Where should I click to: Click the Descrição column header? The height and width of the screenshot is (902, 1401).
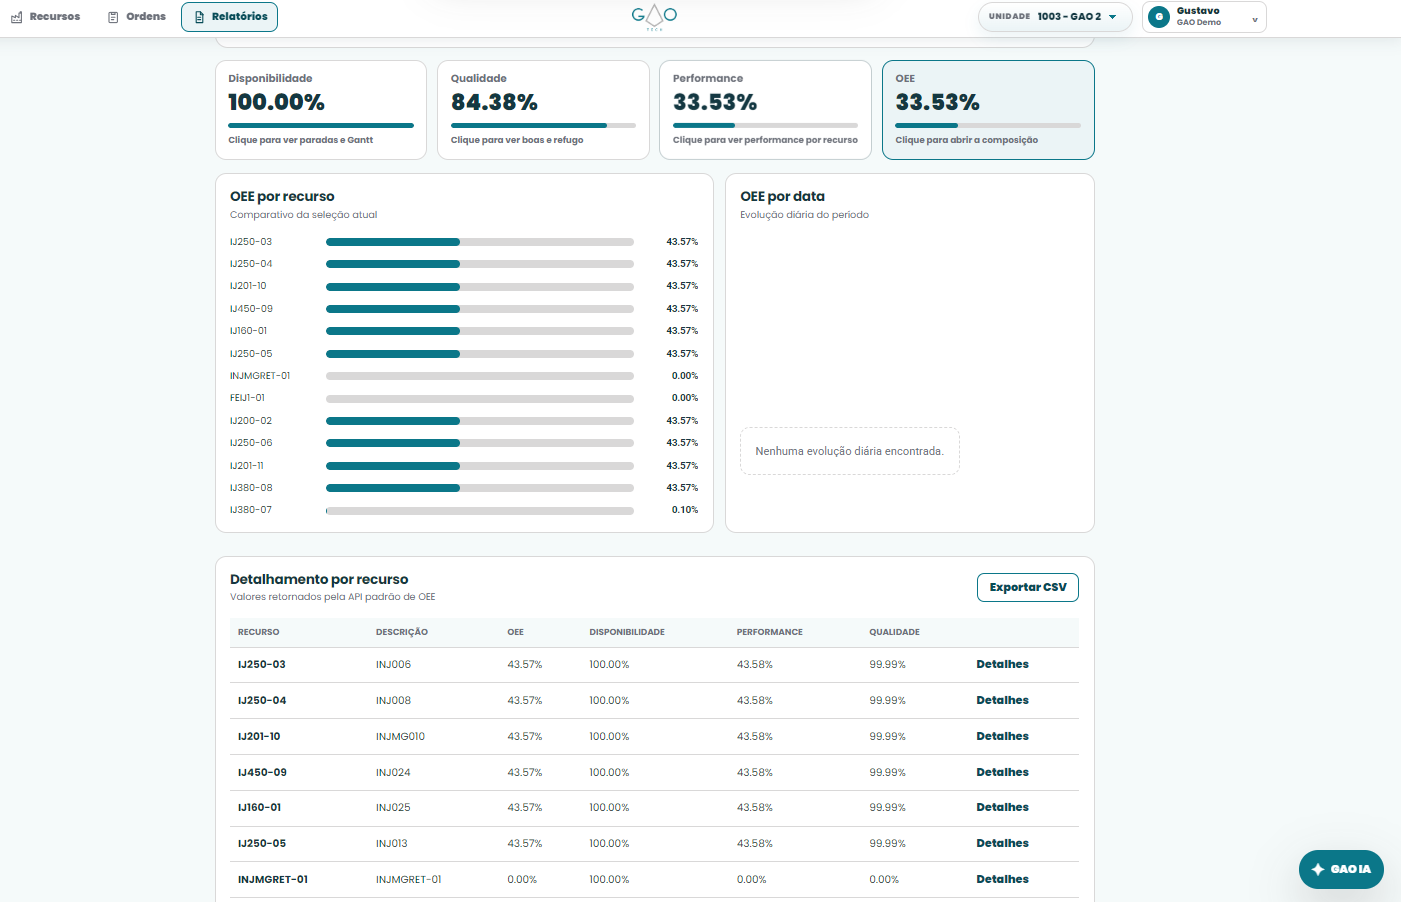pyautogui.click(x=402, y=632)
